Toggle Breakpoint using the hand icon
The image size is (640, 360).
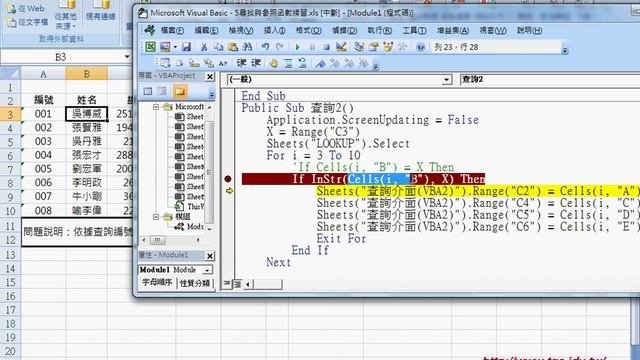pos(273,63)
